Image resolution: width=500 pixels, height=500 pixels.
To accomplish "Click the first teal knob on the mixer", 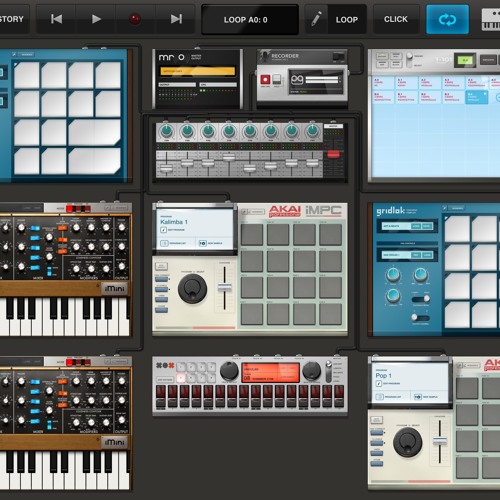I will (166, 132).
